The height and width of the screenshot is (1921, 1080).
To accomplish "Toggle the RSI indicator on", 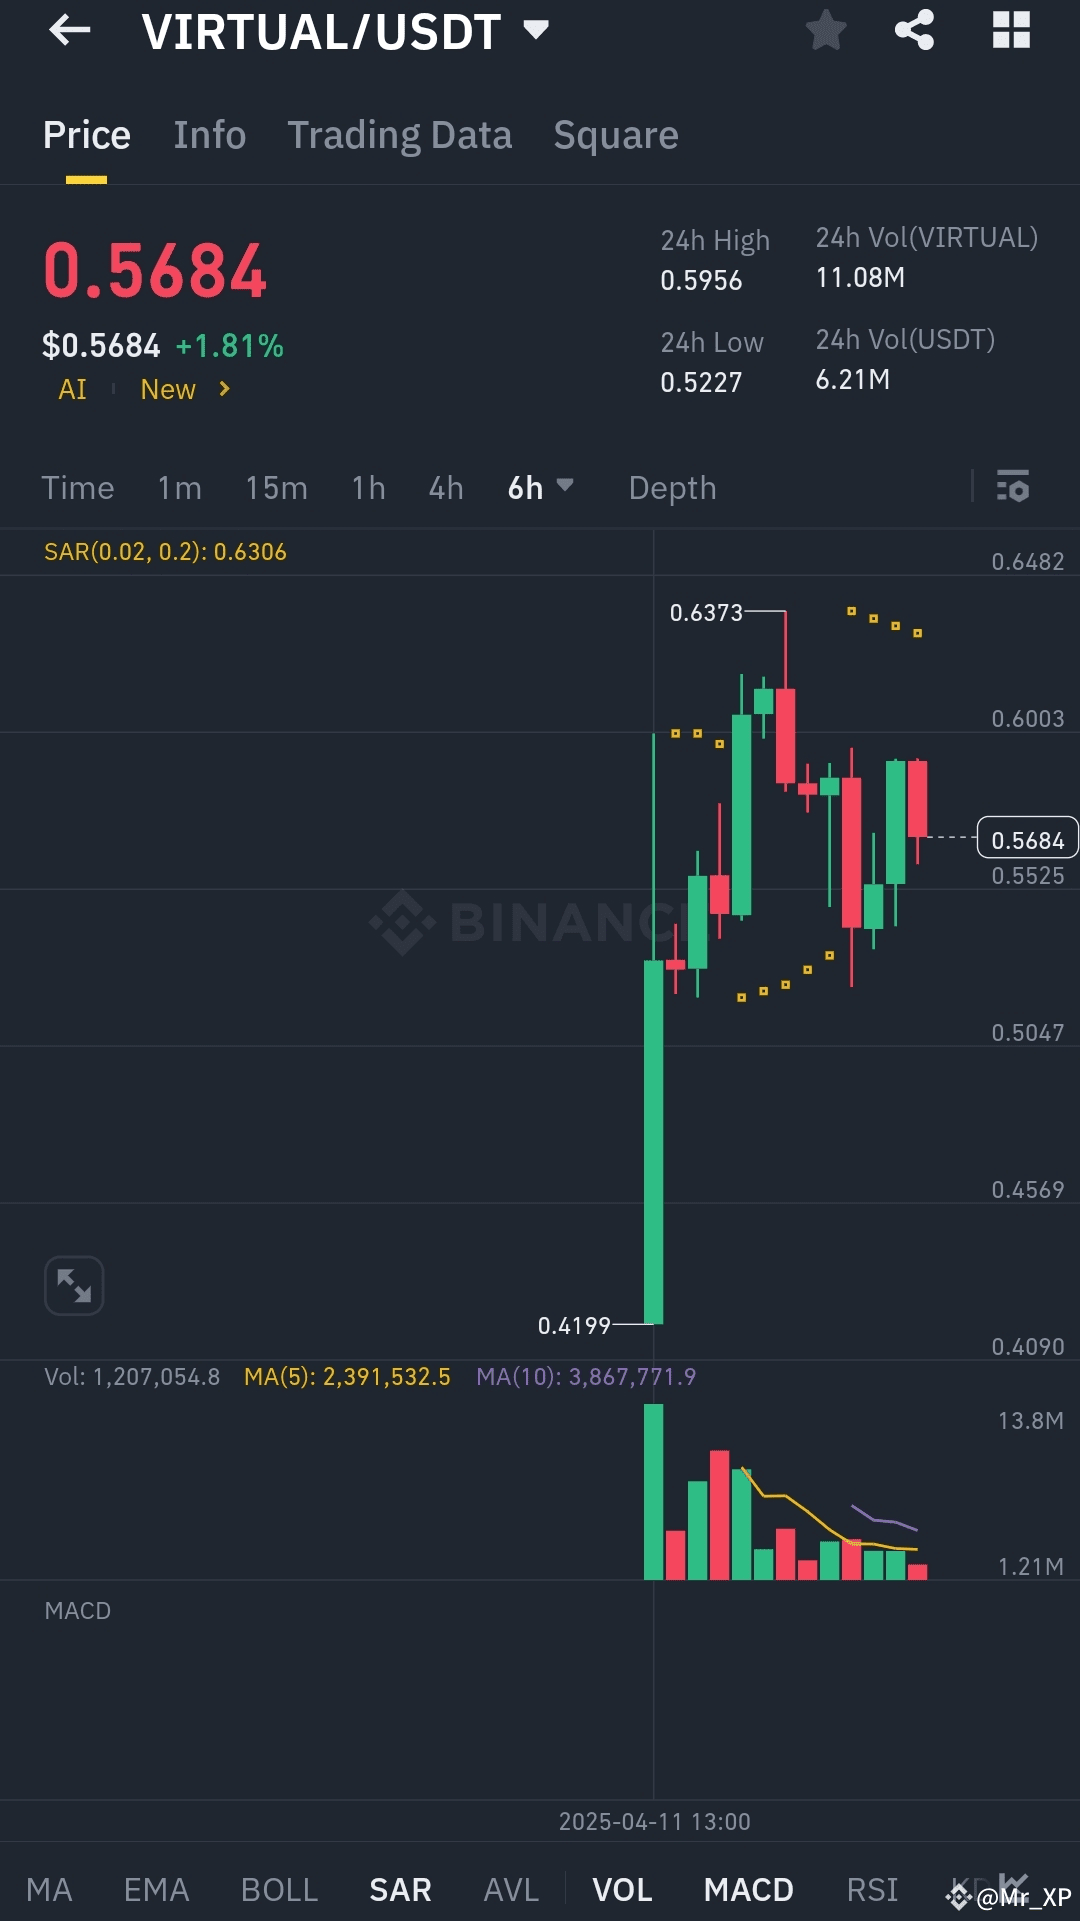I will coord(871,1884).
